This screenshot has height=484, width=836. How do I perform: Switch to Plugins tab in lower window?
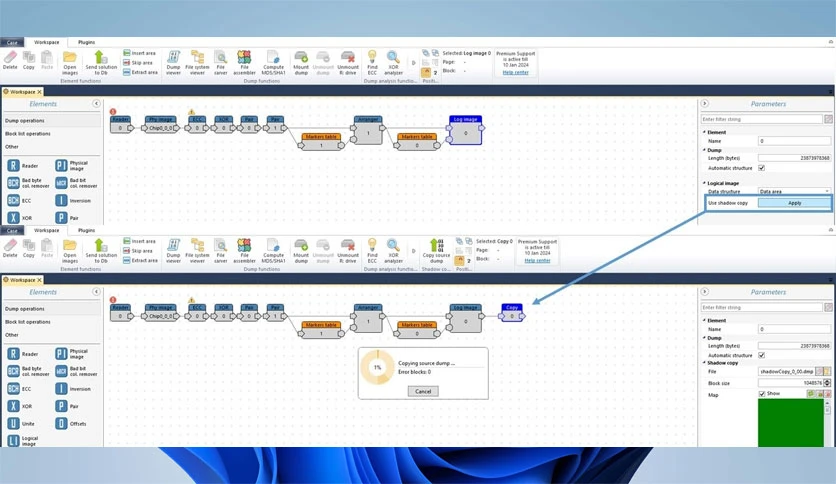[x=86, y=230]
